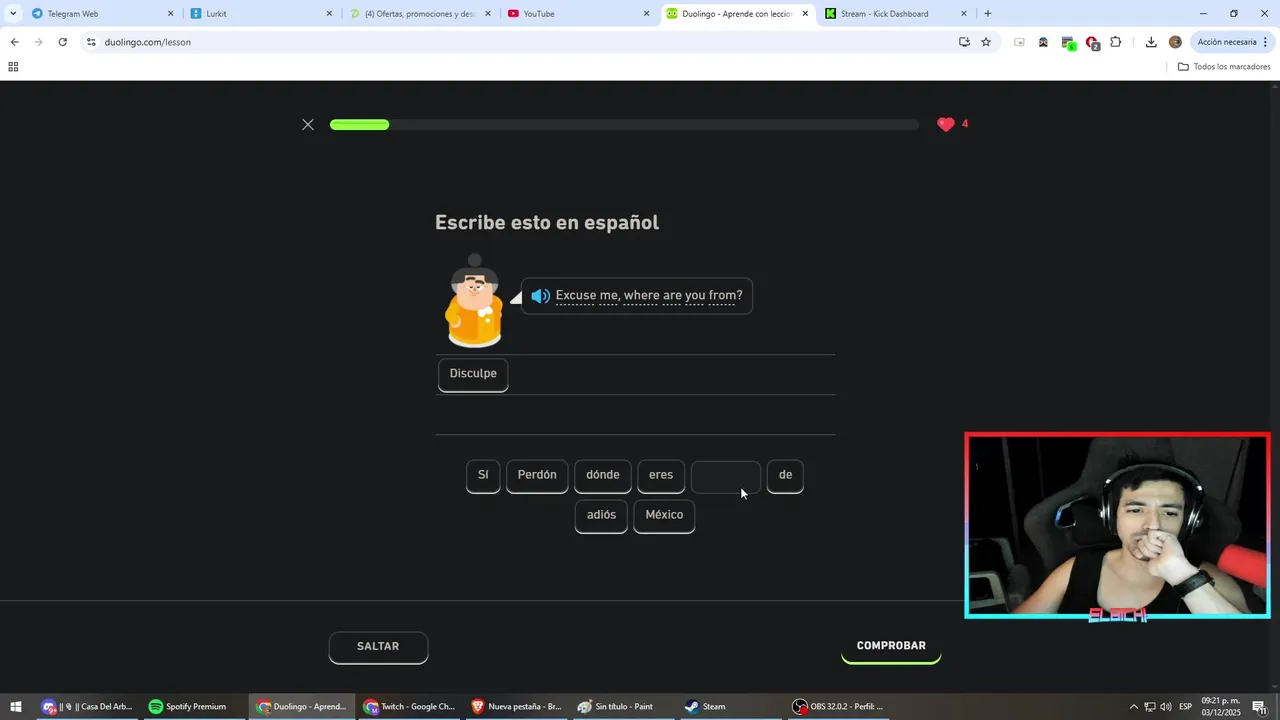Open the apps grid in bookmarks bar

point(13,67)
